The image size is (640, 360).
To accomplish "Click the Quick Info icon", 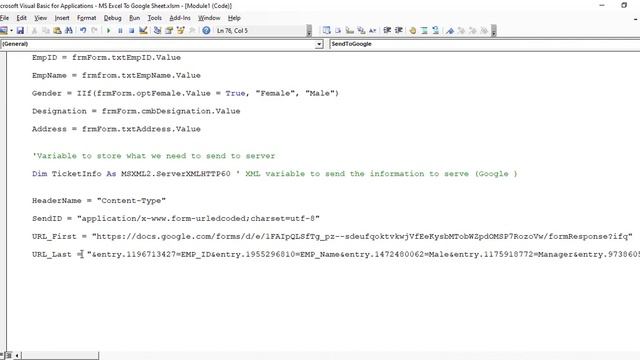I will [x=349, y=31].
